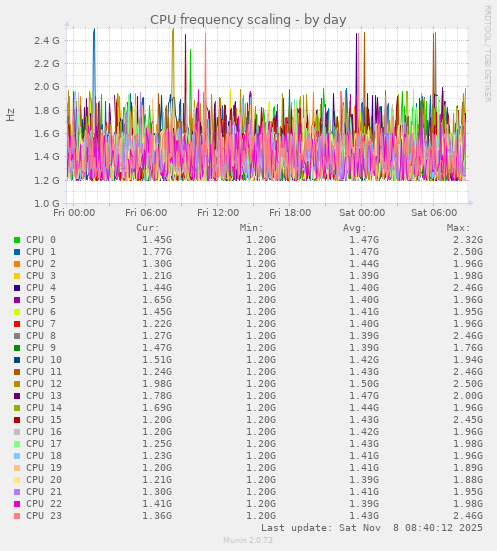Click the '2.4 G' y-axis label
This screenshot has height=551, width=497.
(47, 41)
